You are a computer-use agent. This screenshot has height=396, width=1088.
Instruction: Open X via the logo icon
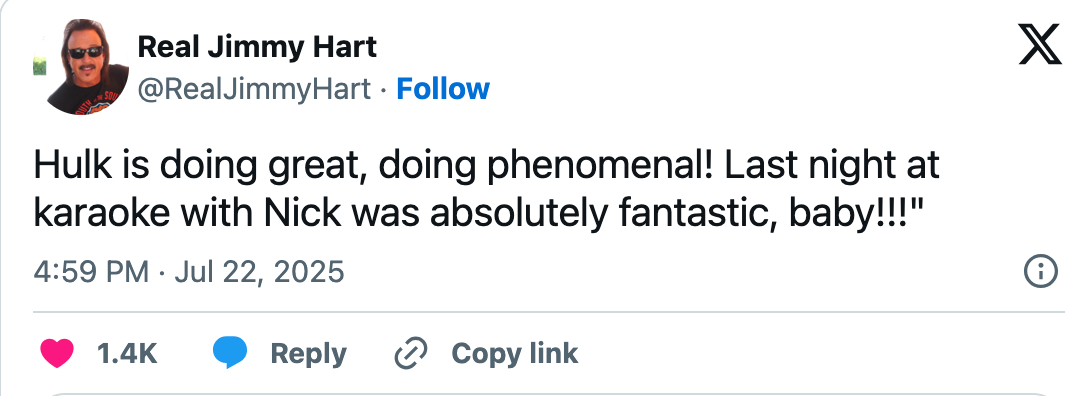click(1039, 44)
